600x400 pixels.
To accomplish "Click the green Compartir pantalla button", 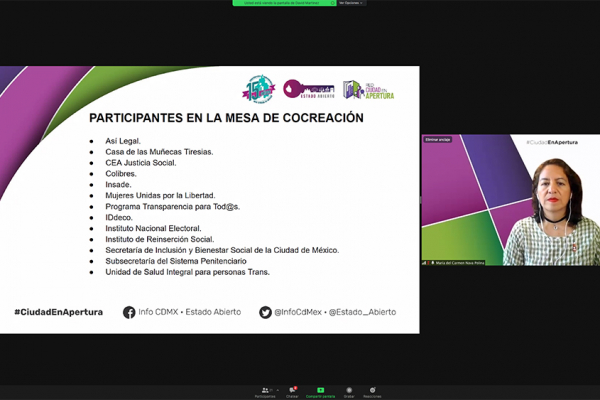I will (x=321, y=392).
